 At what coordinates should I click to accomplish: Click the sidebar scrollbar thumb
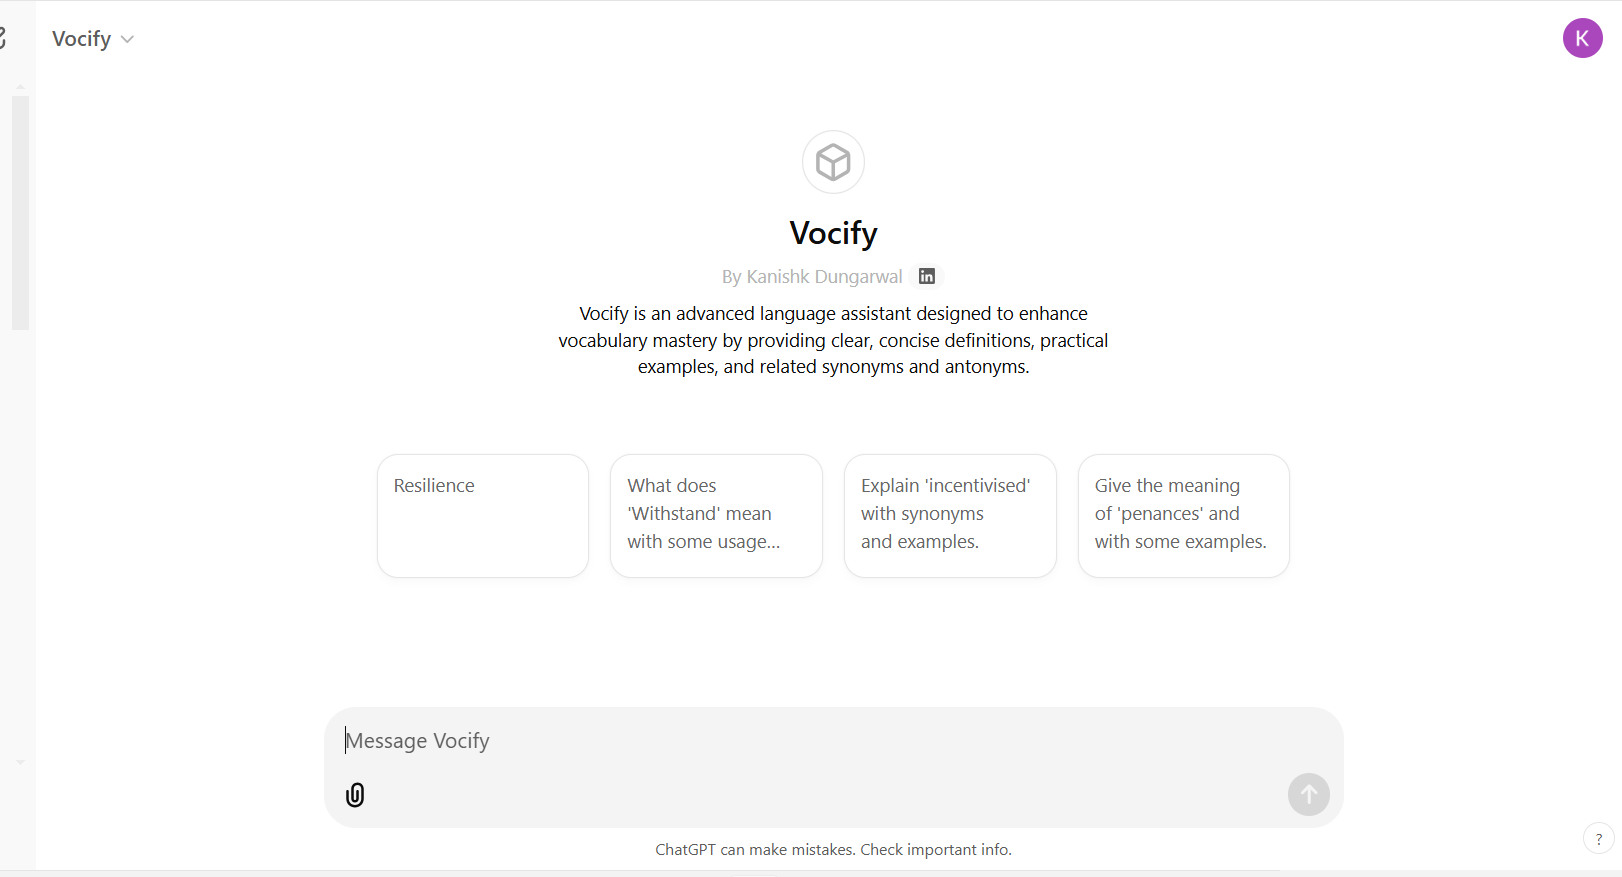[x=19, y=211]
